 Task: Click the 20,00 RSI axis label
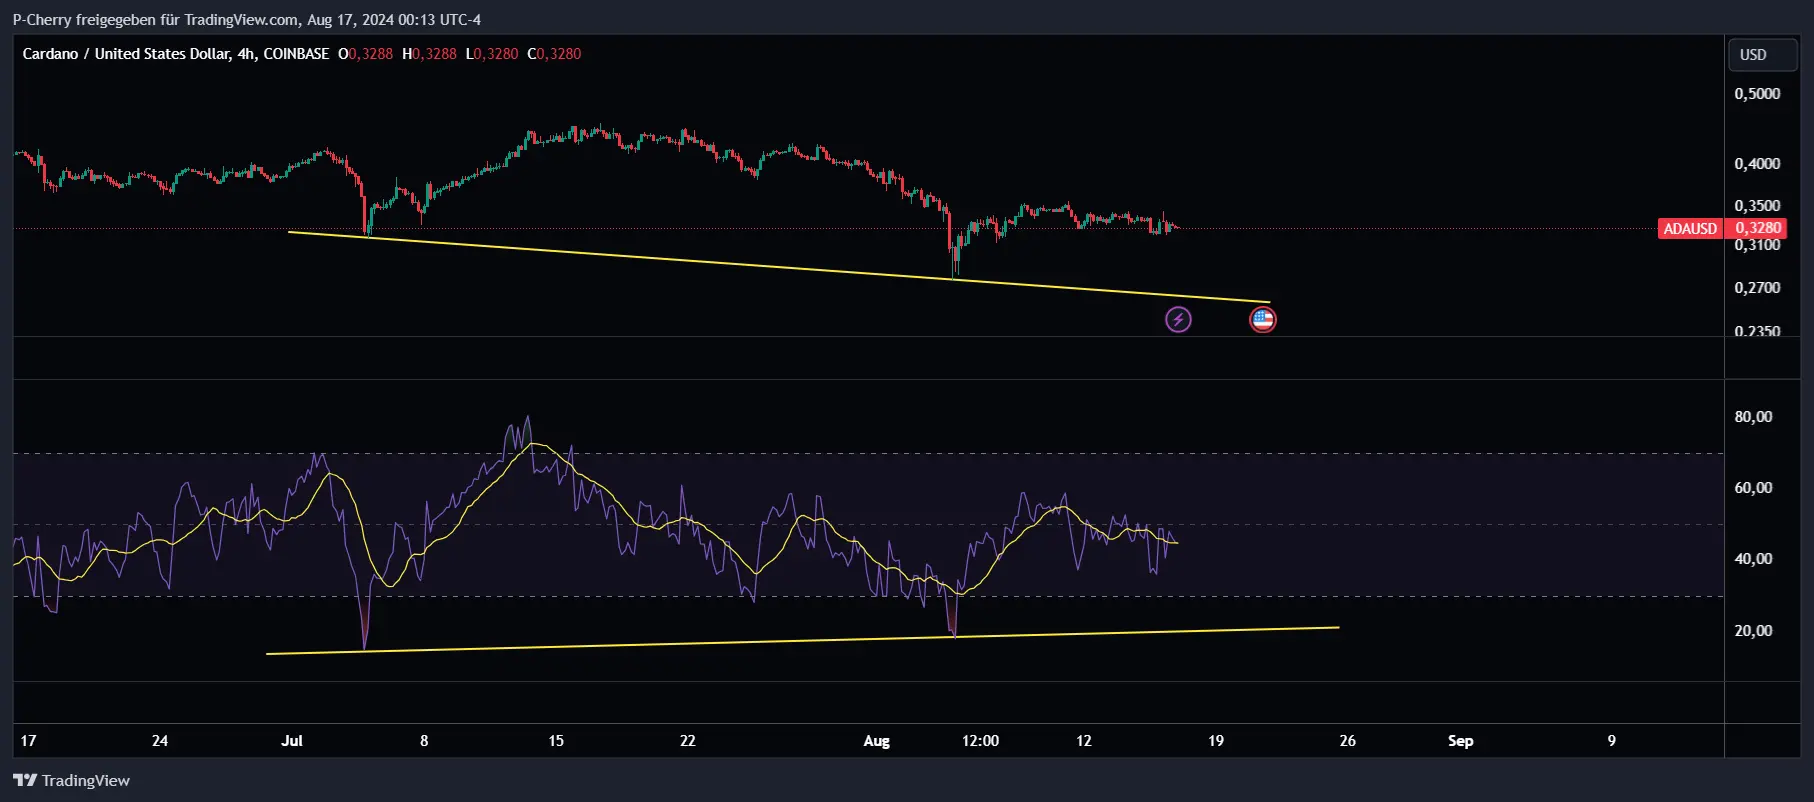[1753, 630]
